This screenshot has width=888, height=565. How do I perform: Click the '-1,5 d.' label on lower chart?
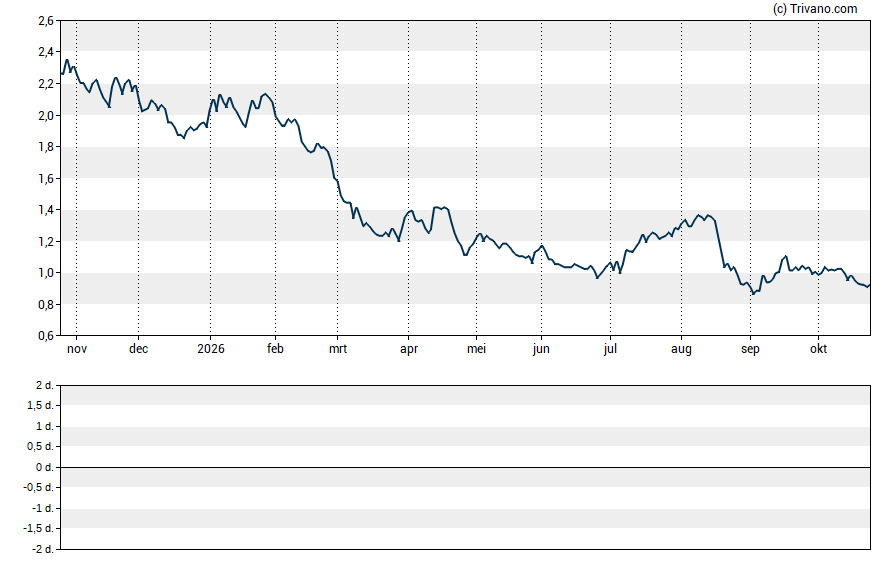39,528
